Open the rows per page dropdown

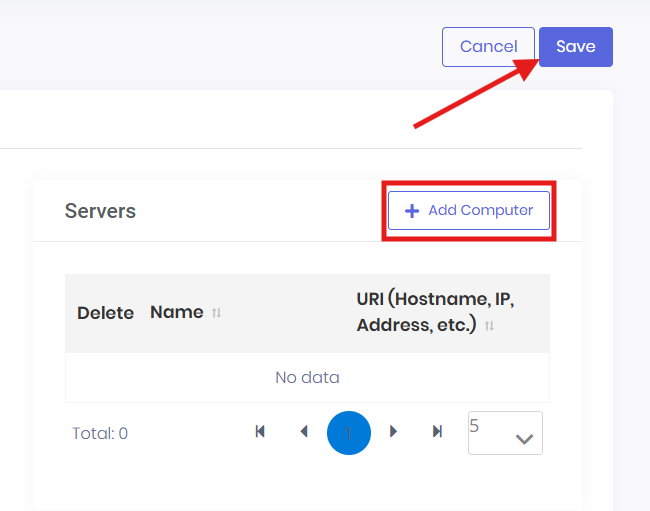504,433
